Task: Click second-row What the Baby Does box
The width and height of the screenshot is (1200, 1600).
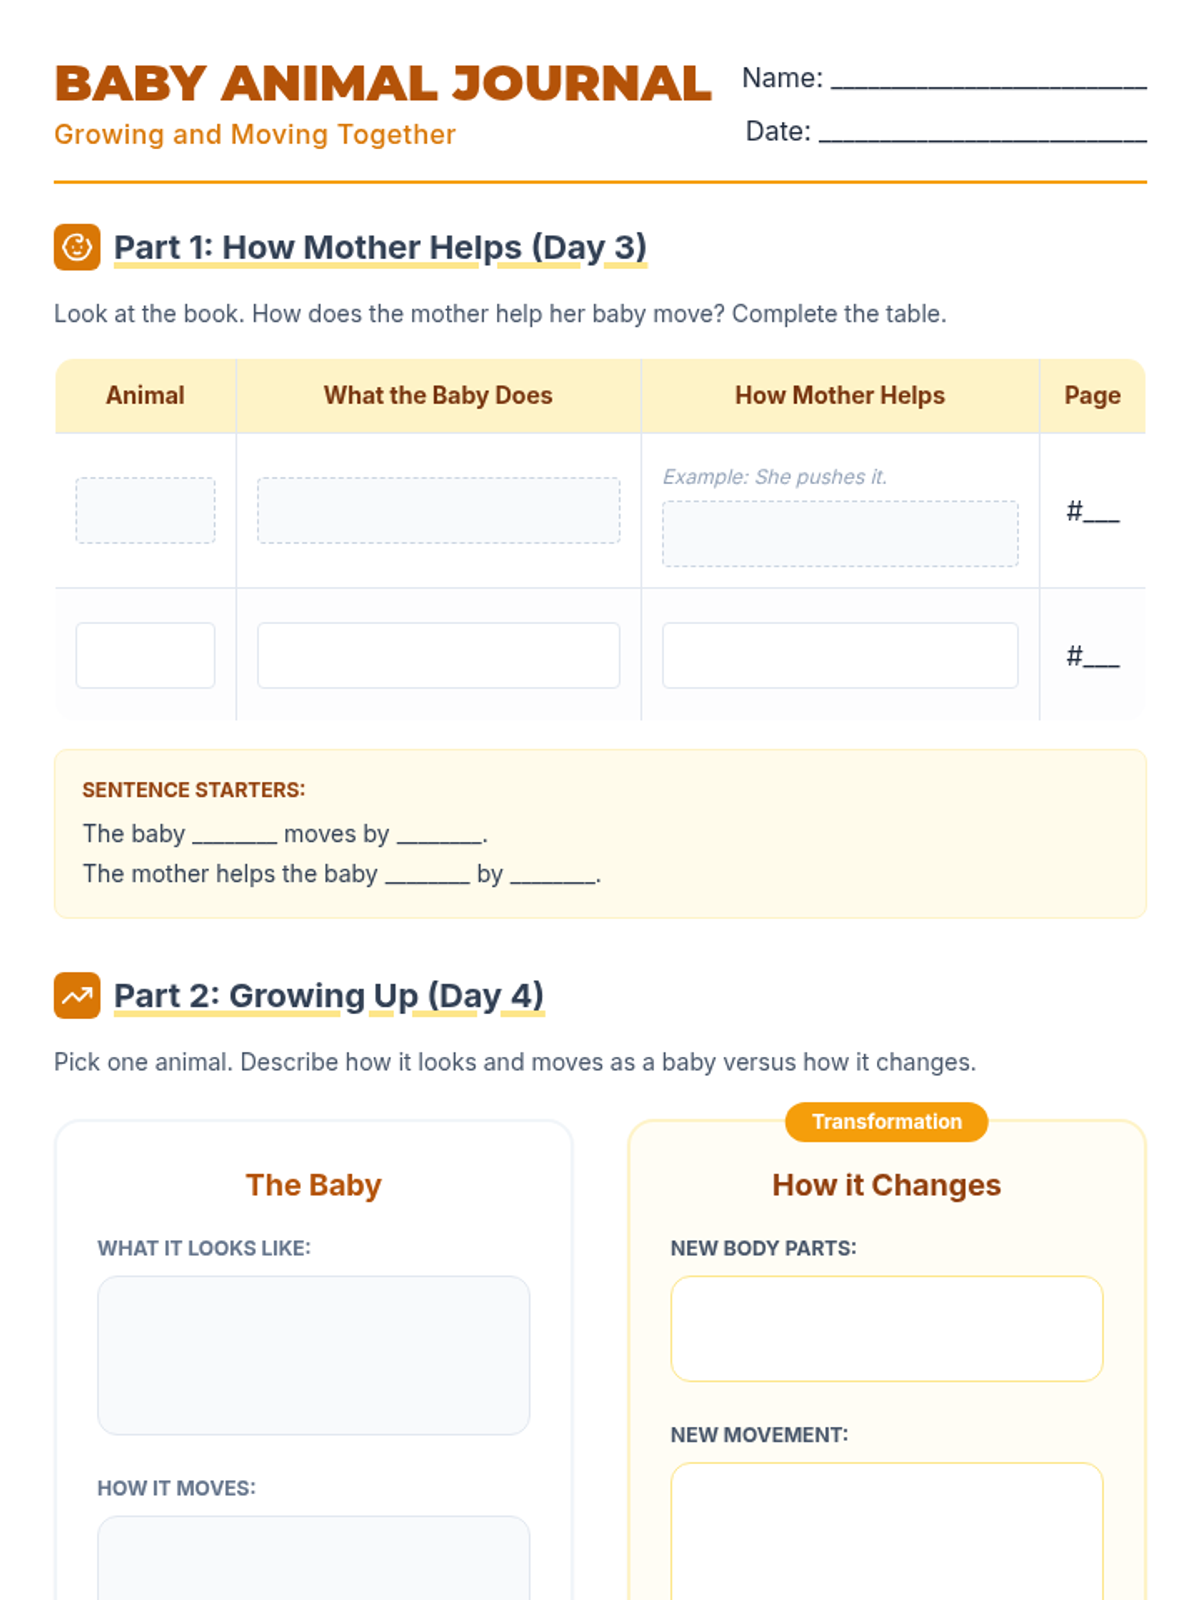Action: [x=438, y=655]
